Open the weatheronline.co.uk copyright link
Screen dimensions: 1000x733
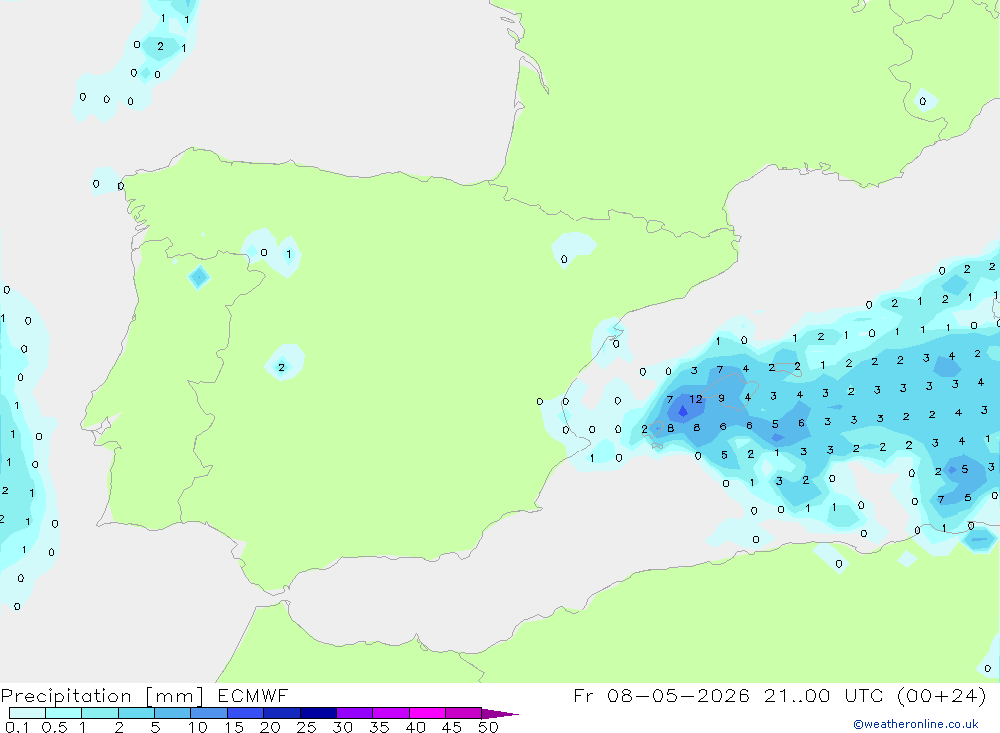pyautogui.click(x=916, y=724)
